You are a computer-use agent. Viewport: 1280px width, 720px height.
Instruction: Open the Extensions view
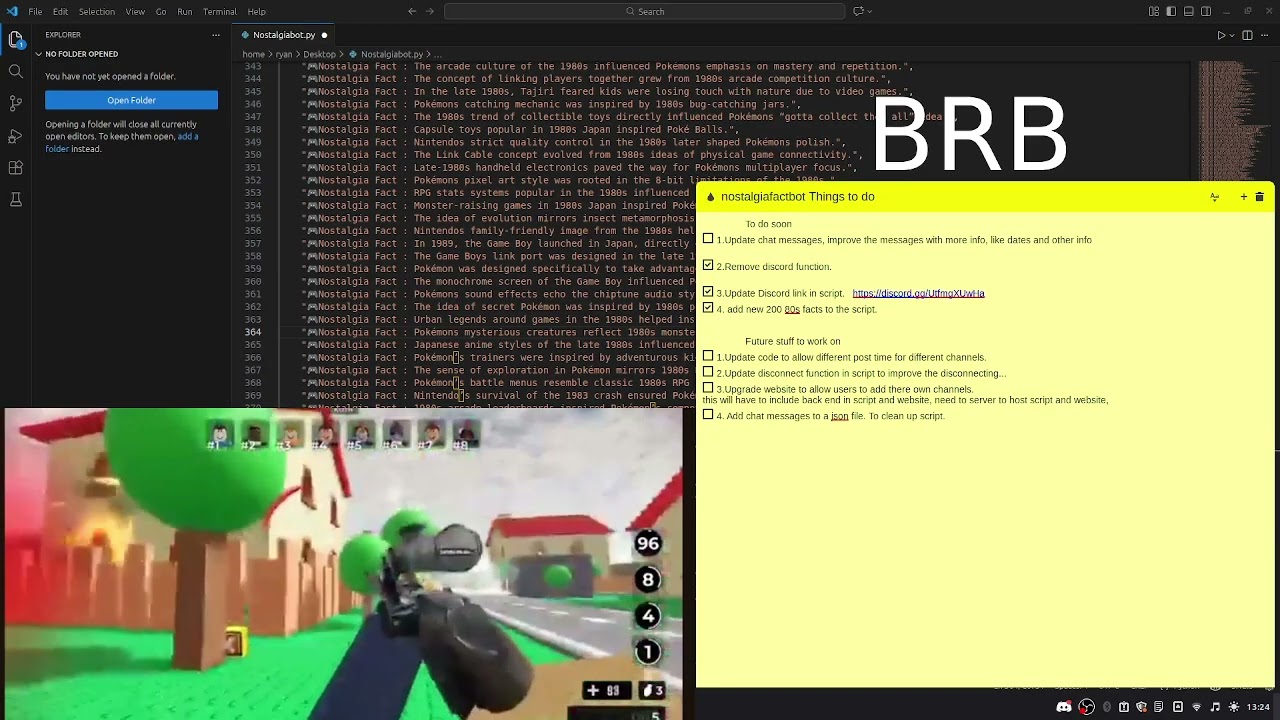click(16, 167)
